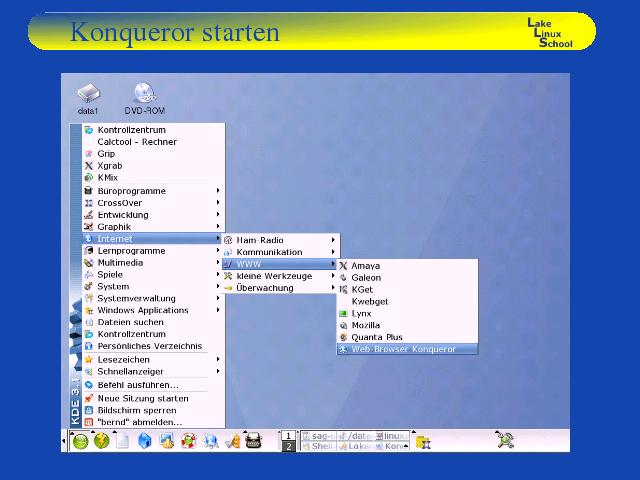640x480 pixels.
Task: Click the lightning bolt panel icon
Action: click(102, 441)
